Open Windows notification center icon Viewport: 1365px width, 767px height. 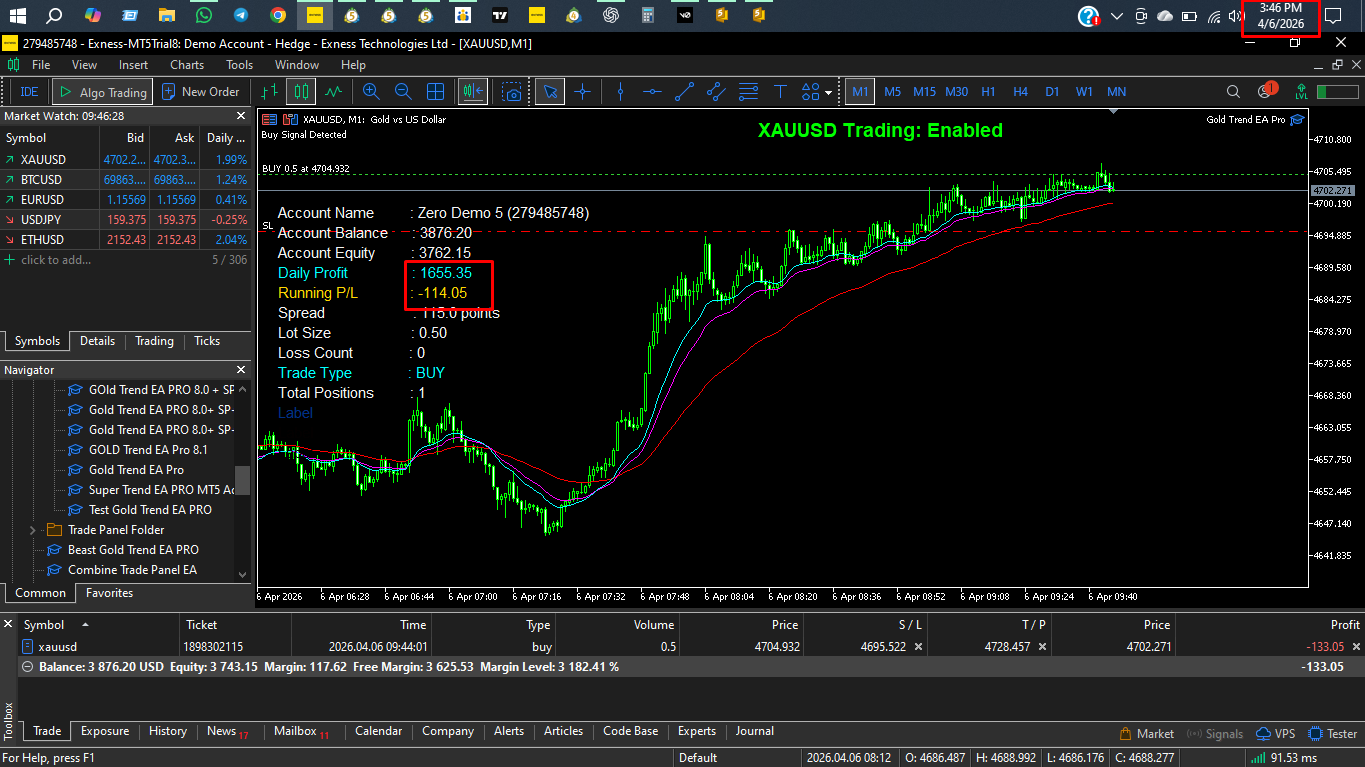1333,15
